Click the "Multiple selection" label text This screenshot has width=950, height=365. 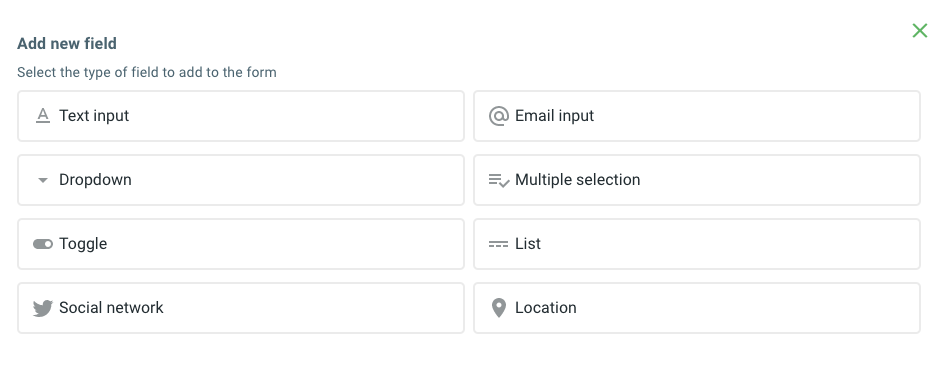pyautogui.click(x=577, y=180)
